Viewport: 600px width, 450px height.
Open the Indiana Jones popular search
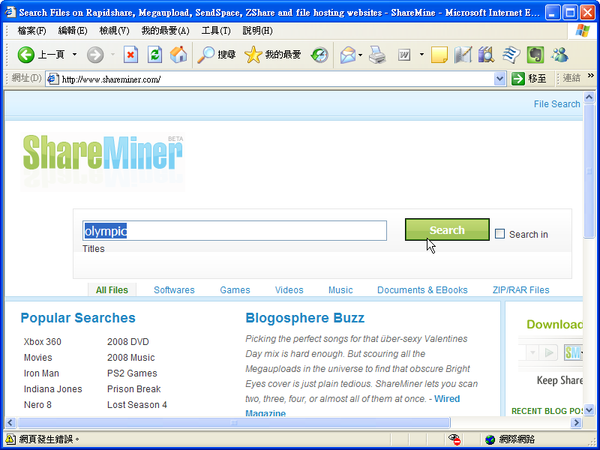53,388
